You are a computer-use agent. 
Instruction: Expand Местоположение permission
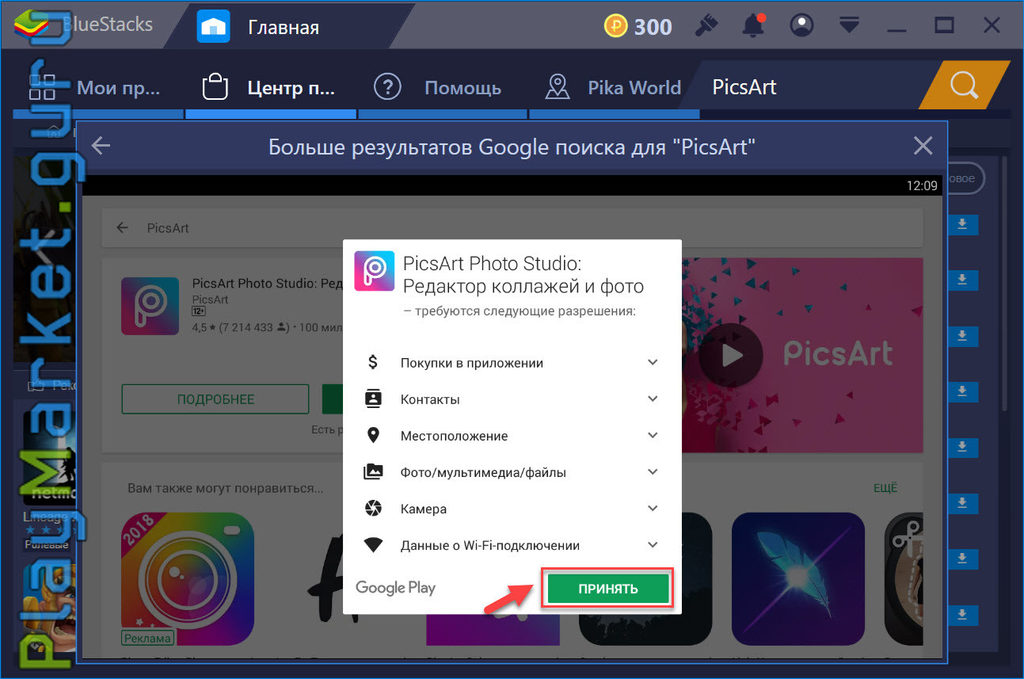click(x=652, y=435)
